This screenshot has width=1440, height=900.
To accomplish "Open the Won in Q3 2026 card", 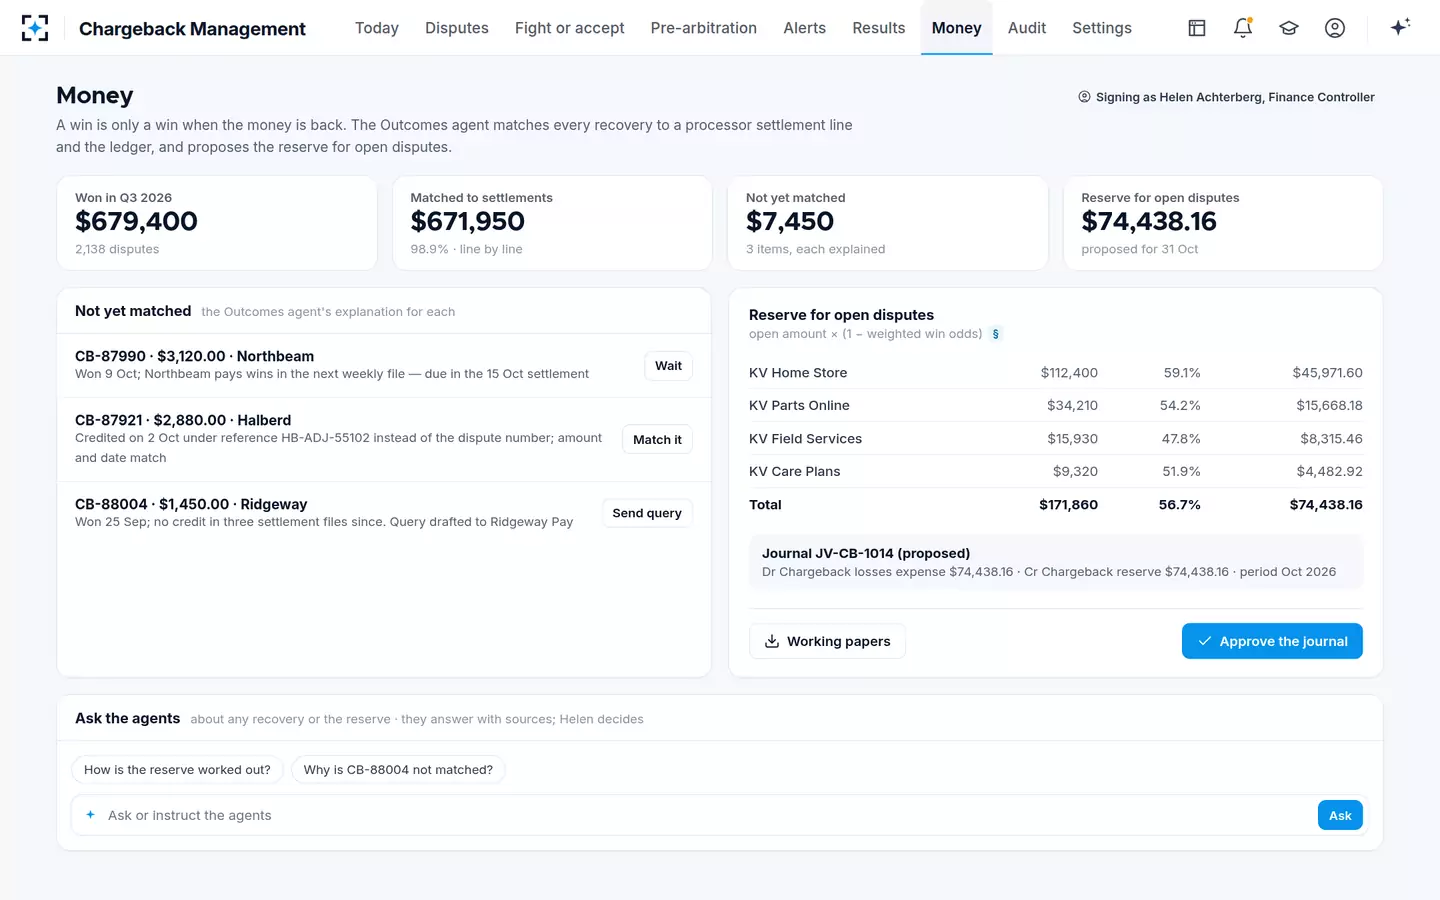I will tap(217, 223).
